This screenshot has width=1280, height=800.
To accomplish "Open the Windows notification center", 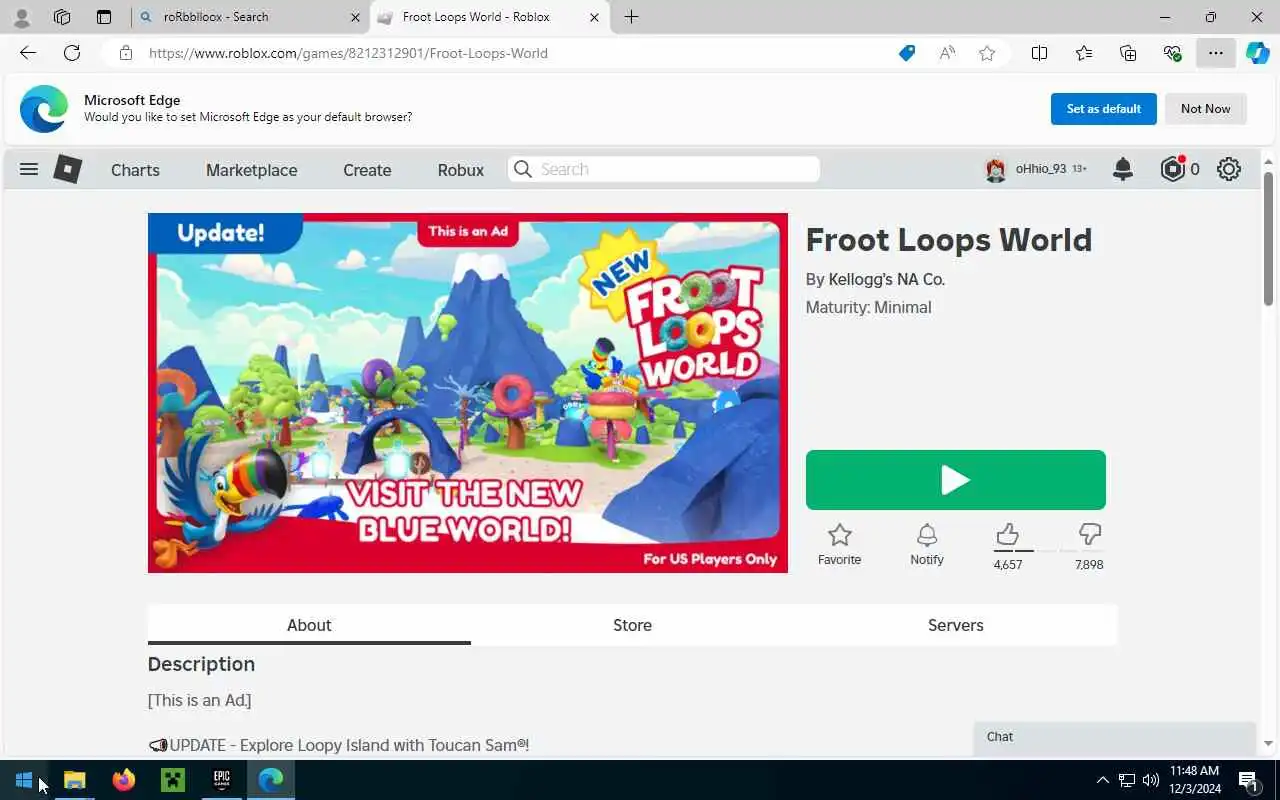I will point(1248,780).
